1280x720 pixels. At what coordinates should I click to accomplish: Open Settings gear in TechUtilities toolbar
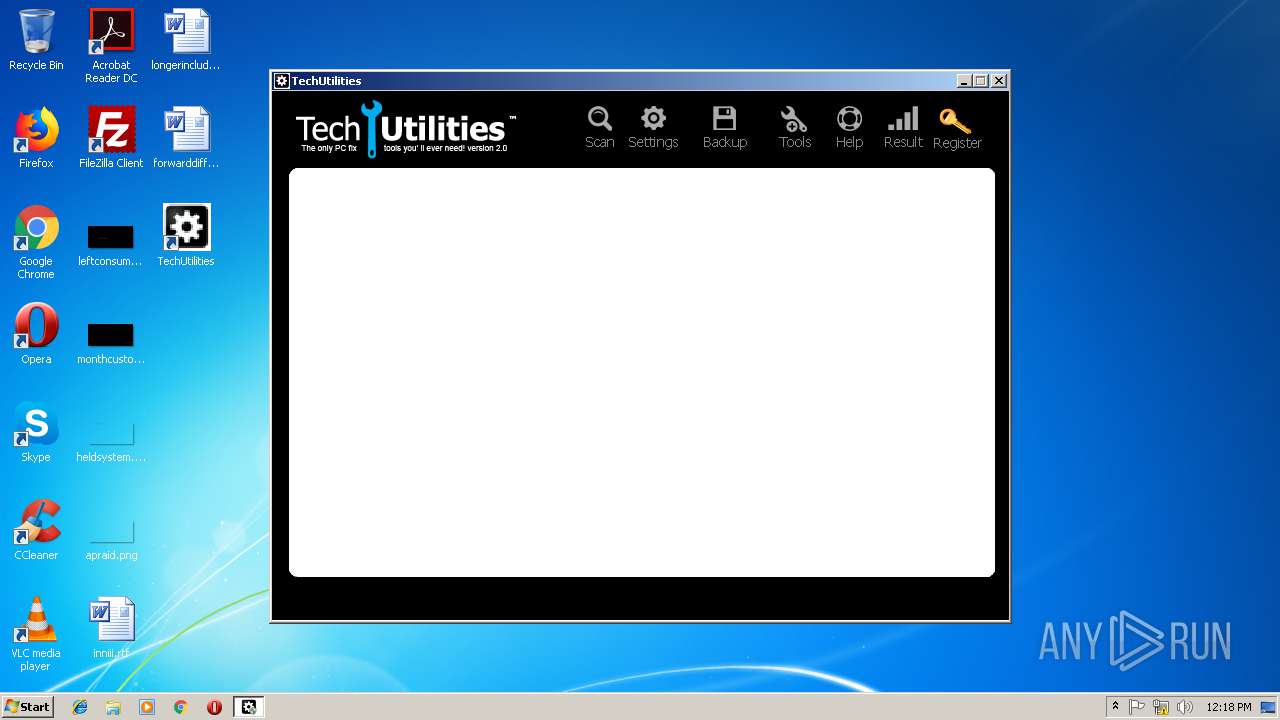click(x=653, y=128)
